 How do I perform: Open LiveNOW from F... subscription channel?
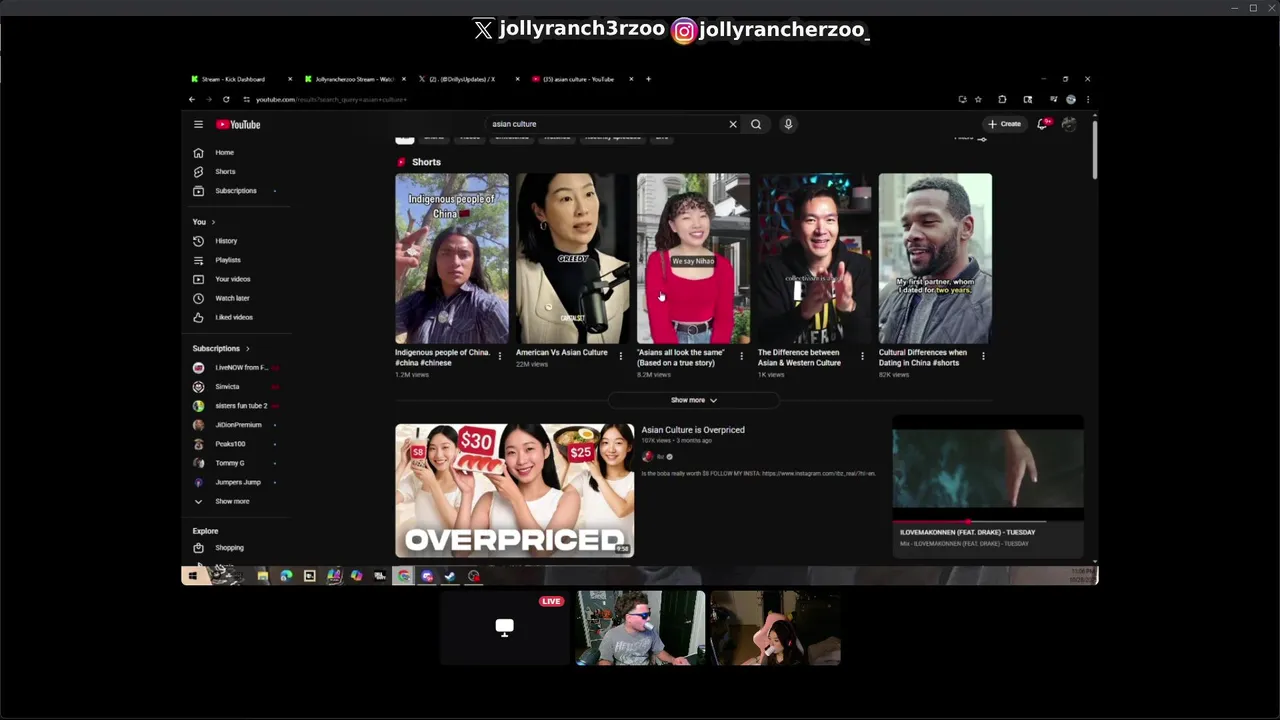pos(240,368)
